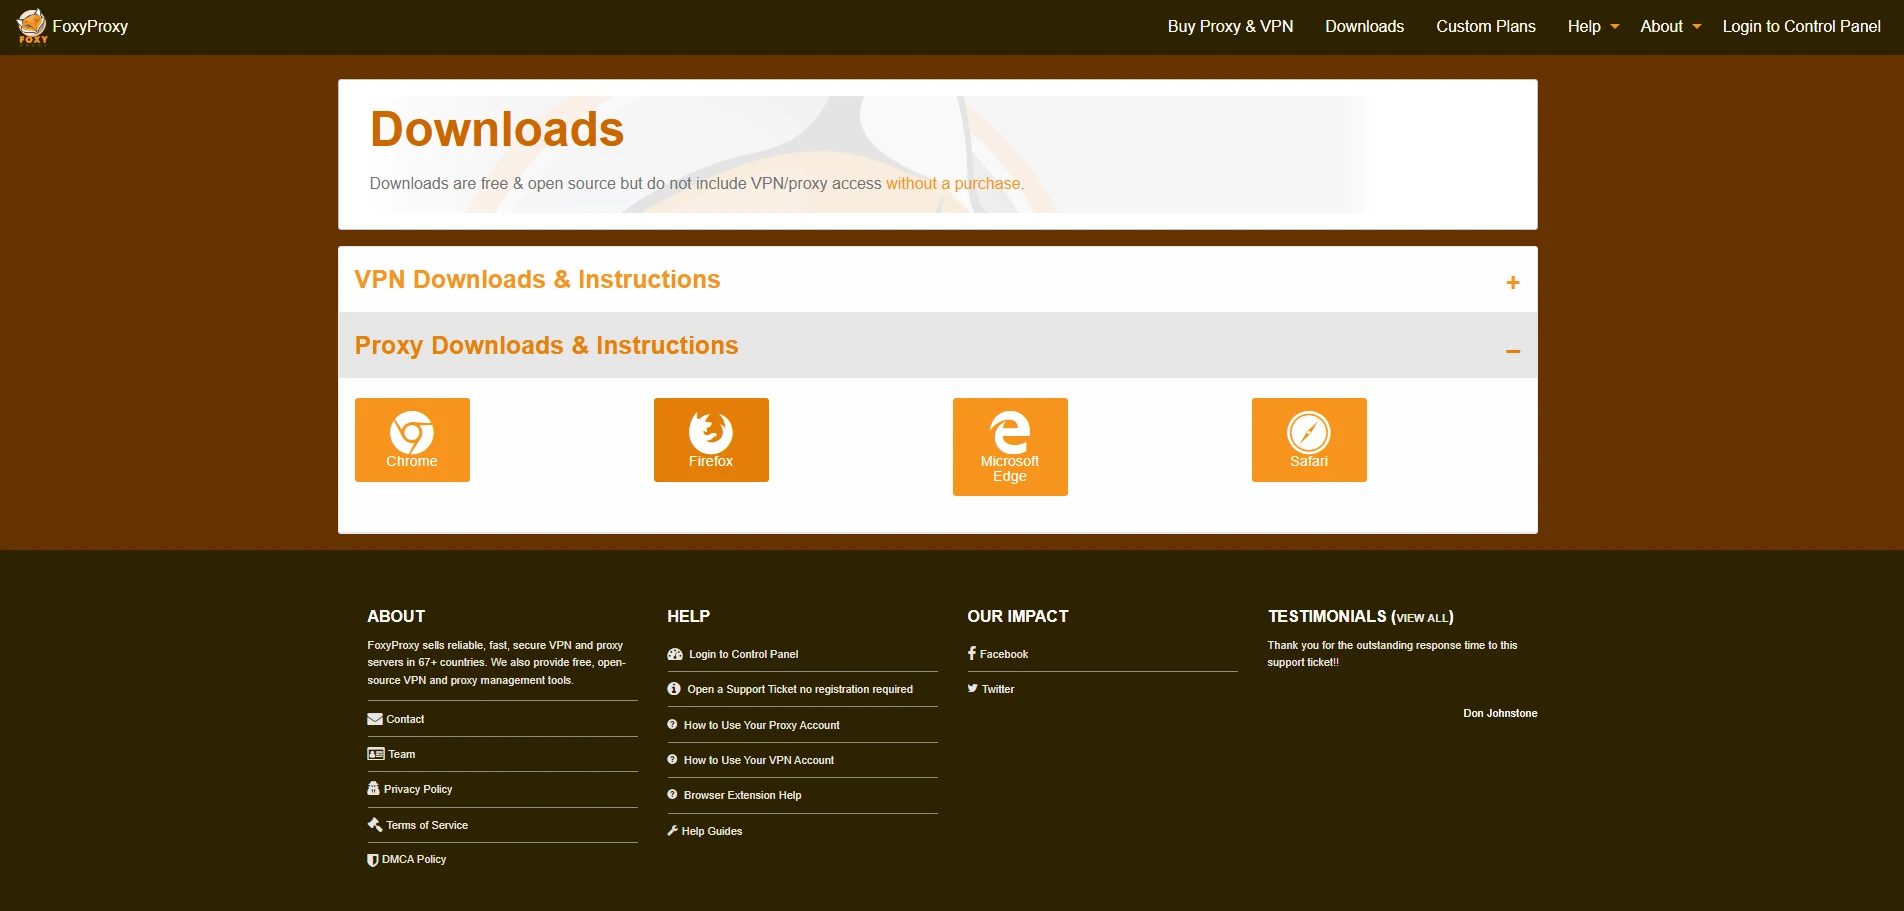Open the Browser Extension Help link

[743, 795]
